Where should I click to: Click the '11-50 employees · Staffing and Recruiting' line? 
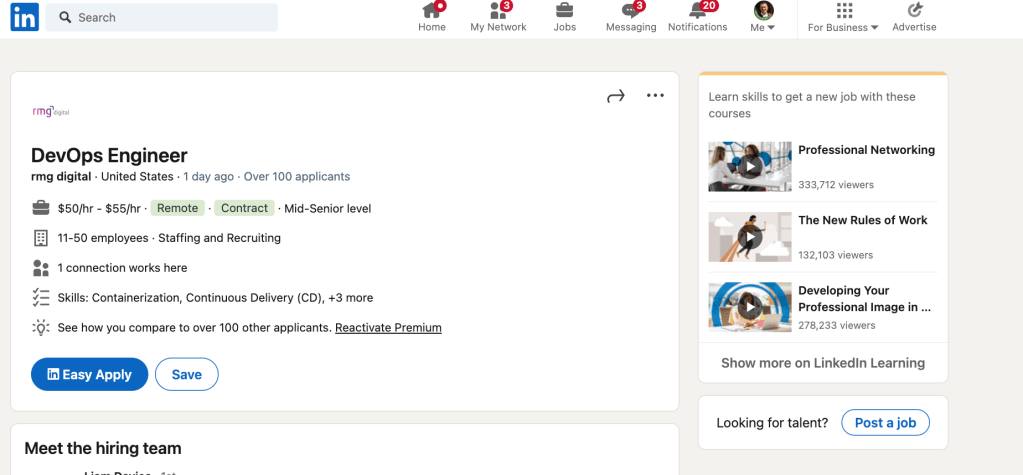tap(169, 238)
